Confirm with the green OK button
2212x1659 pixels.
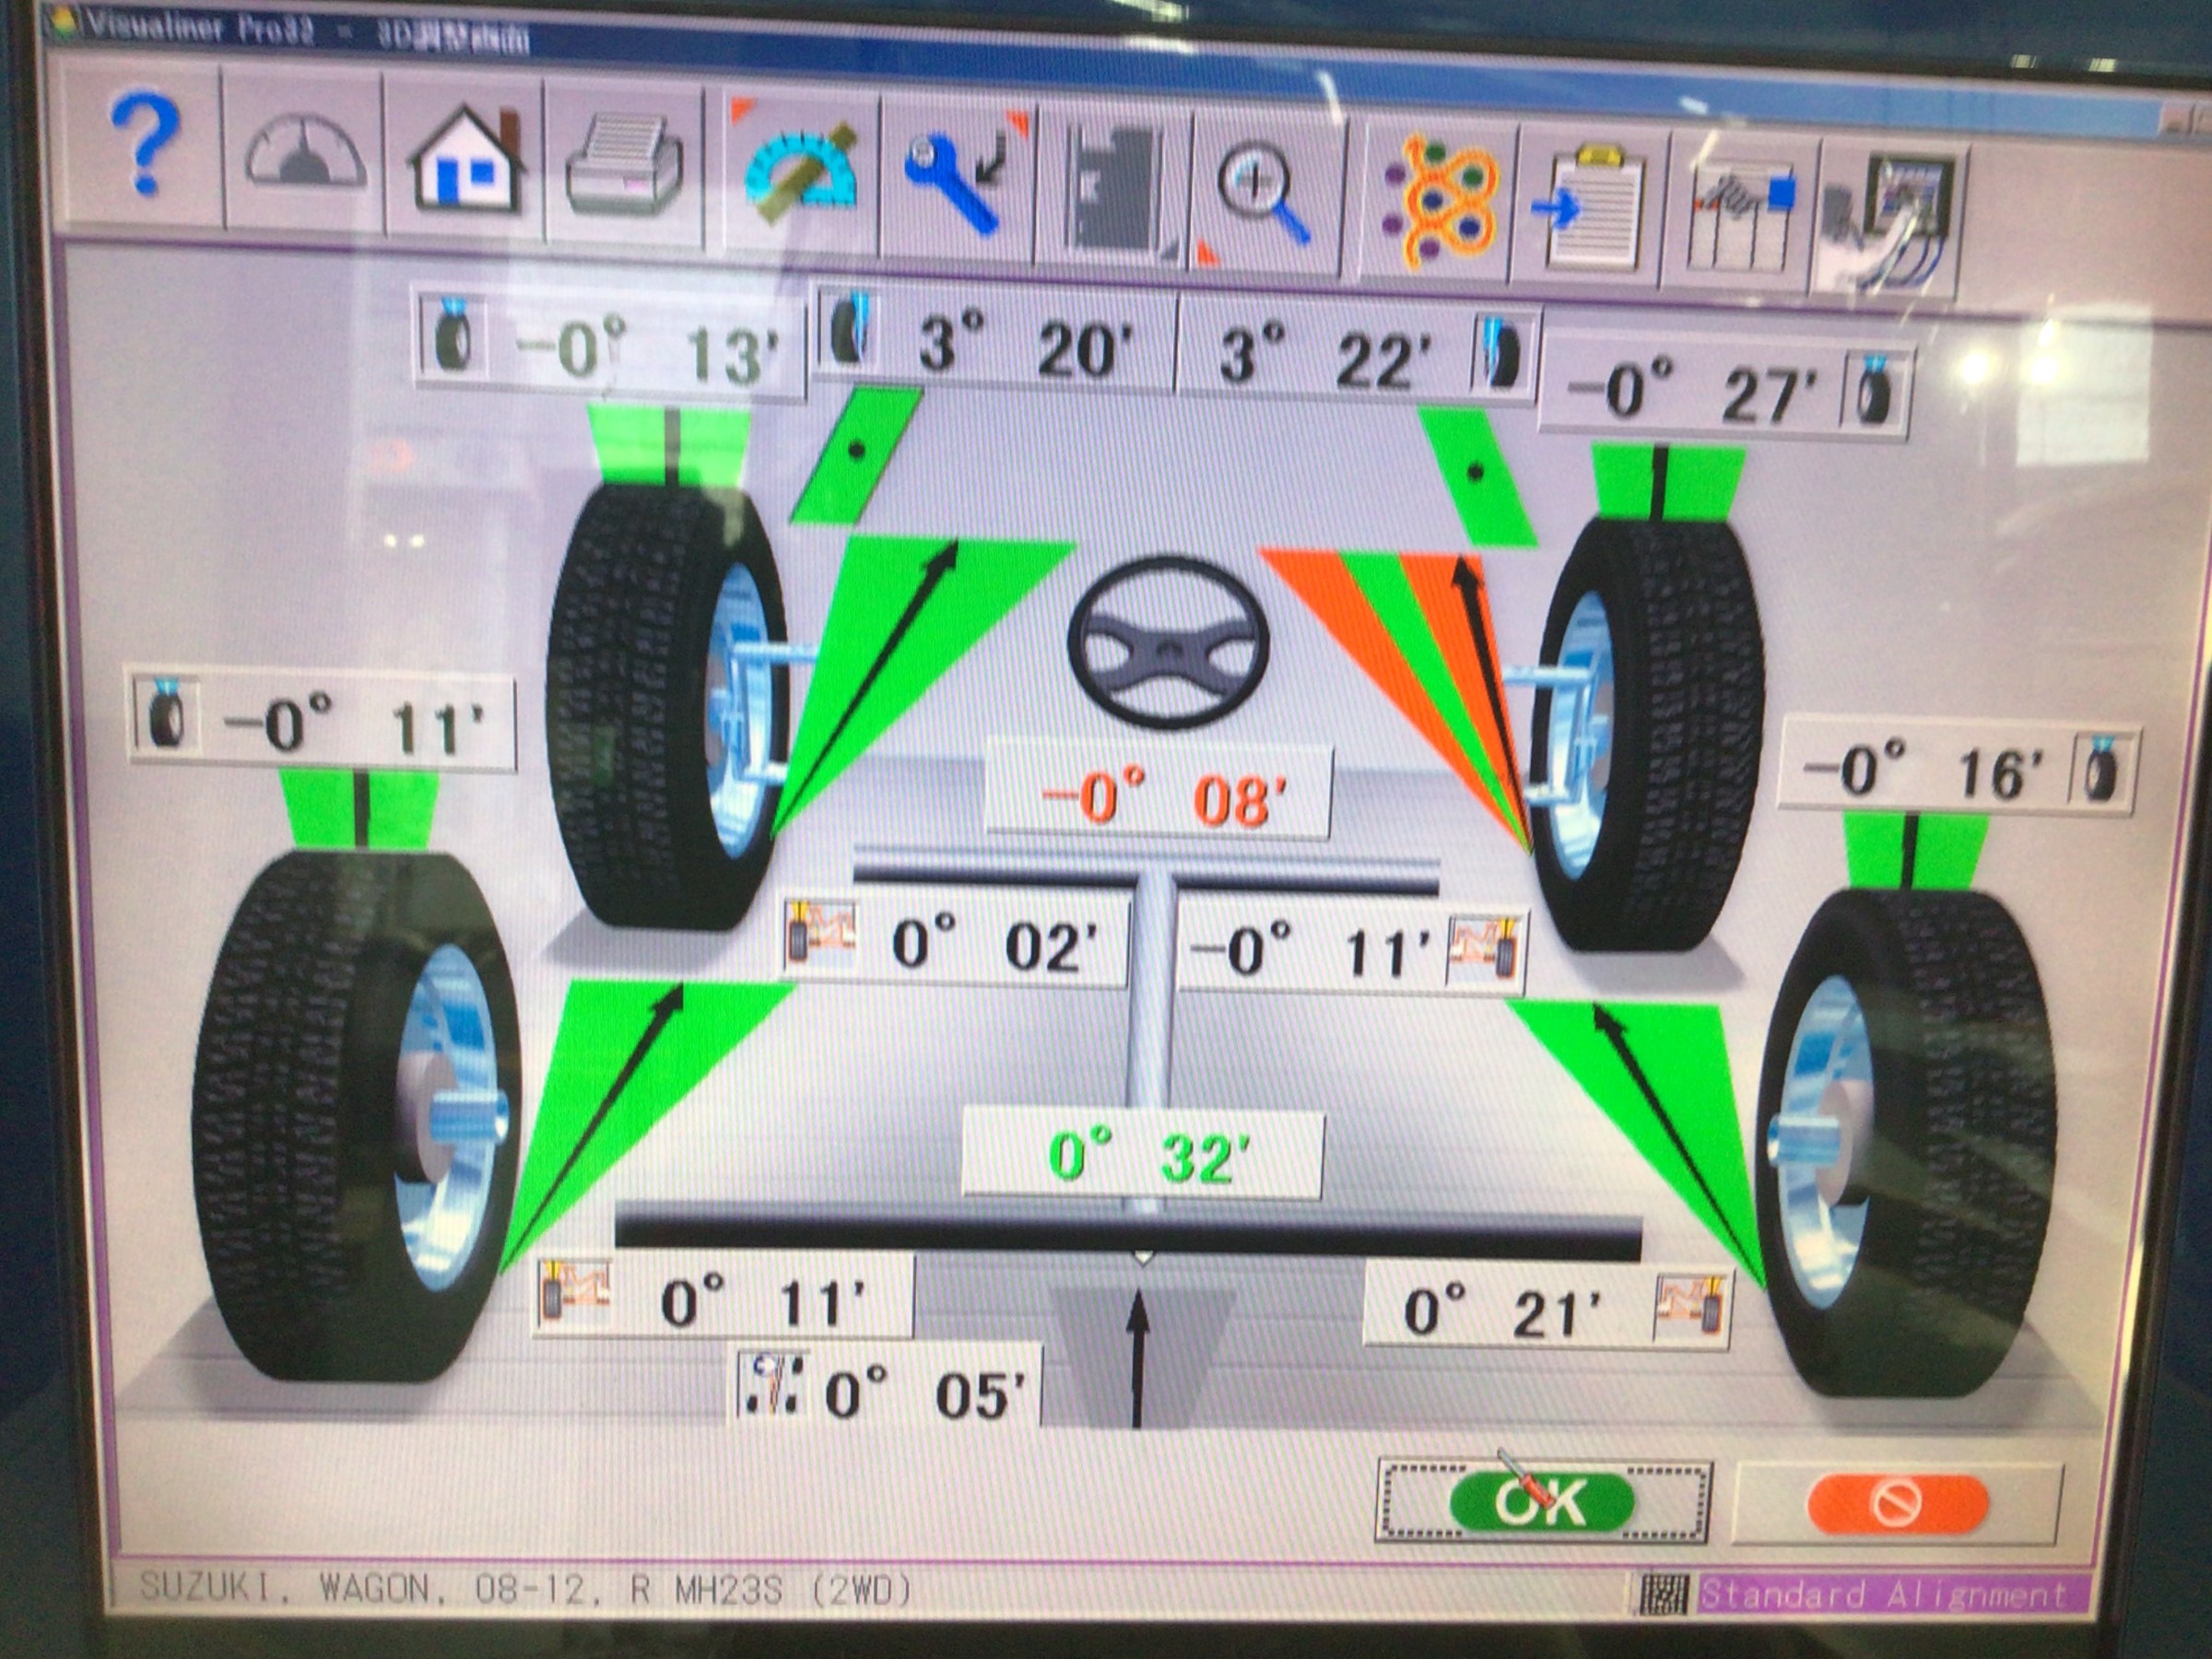(1542, 1500)
